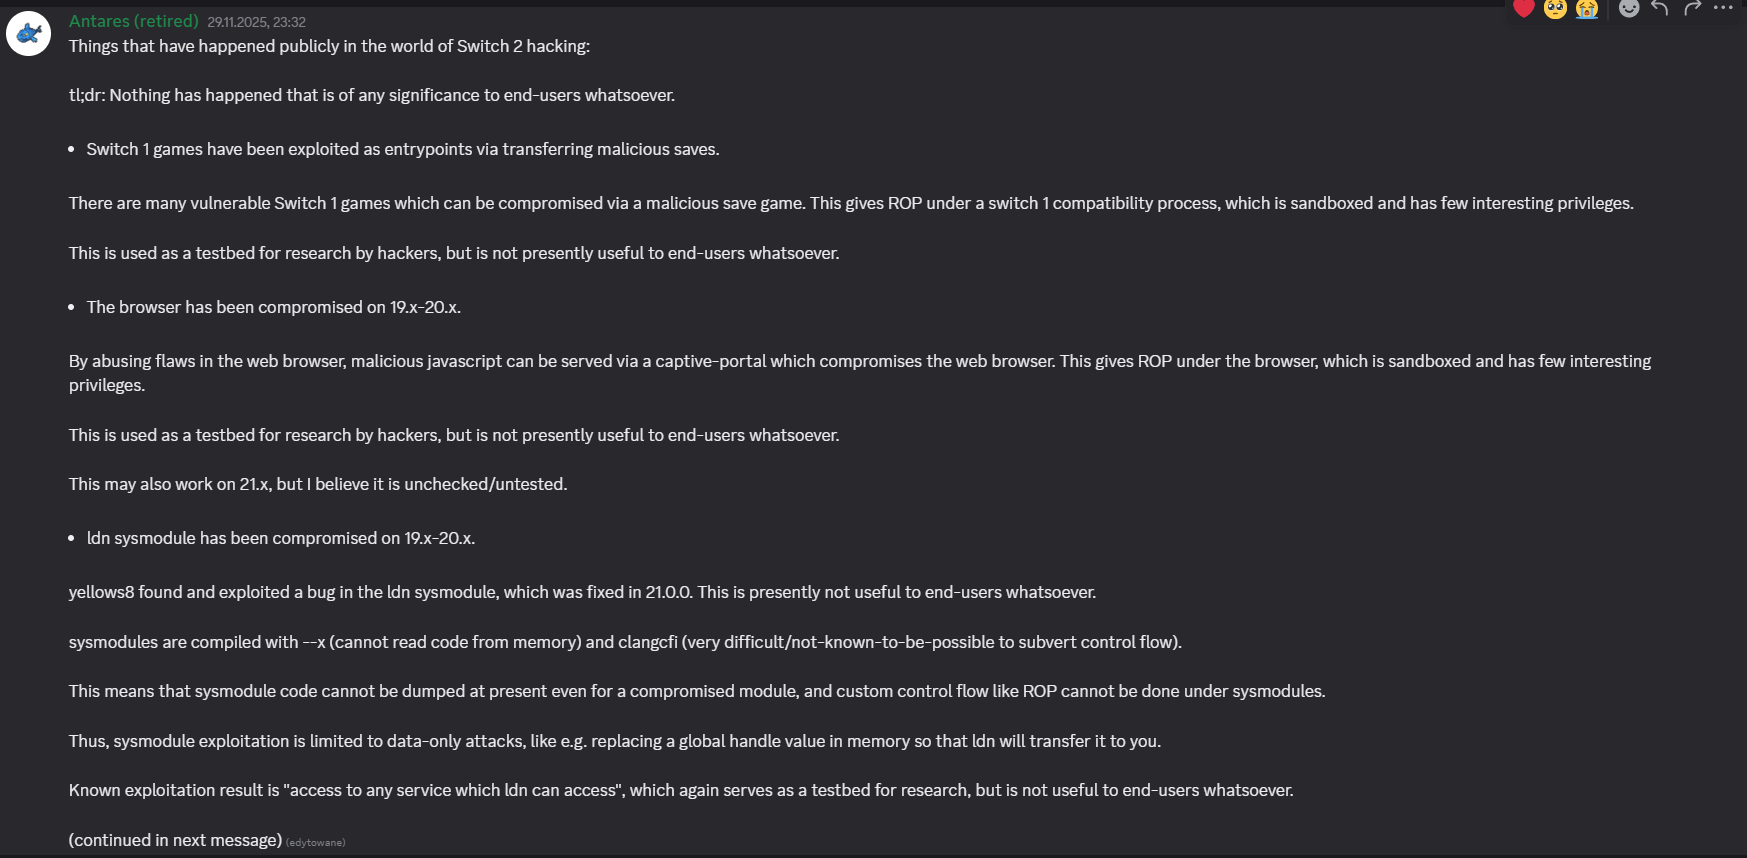
Task: Reply to Antares' message using arrow icon
Action: (x=1660, y=9)
